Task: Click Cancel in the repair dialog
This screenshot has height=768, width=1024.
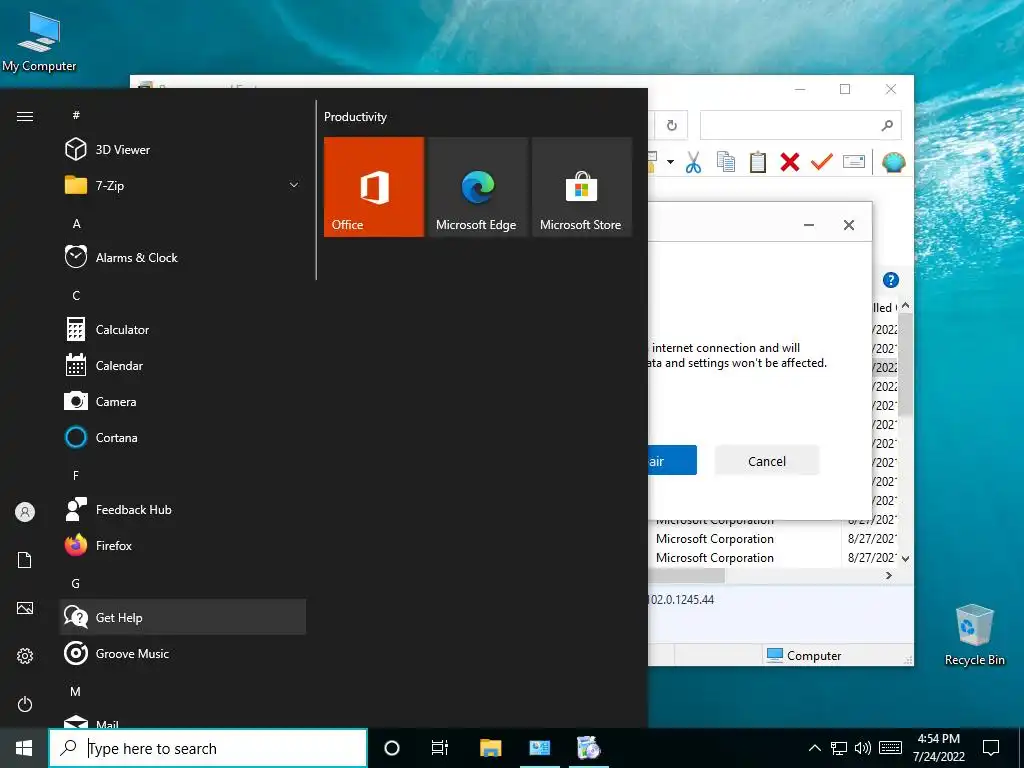Action: (767, 461)
